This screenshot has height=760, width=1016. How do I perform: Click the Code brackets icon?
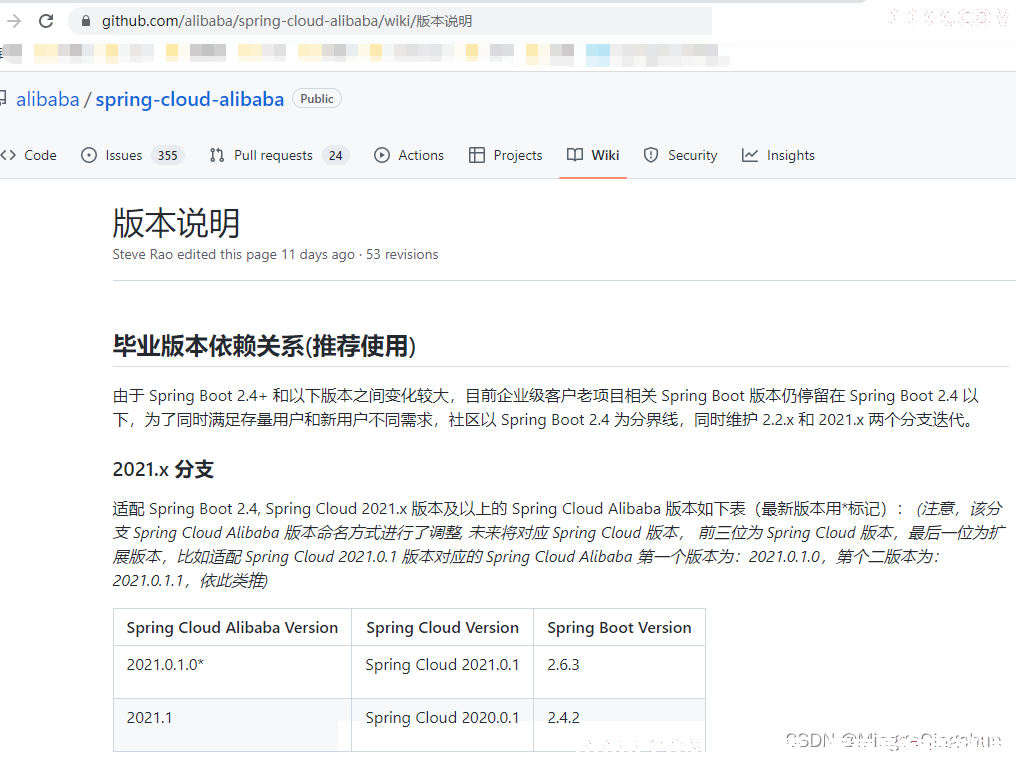8,155
